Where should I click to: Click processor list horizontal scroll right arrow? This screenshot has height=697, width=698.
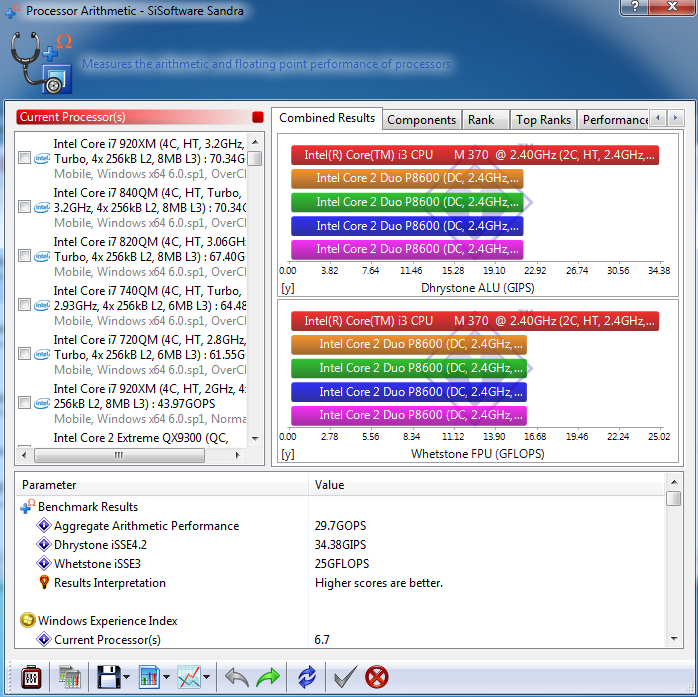click(x=238, y=455)
